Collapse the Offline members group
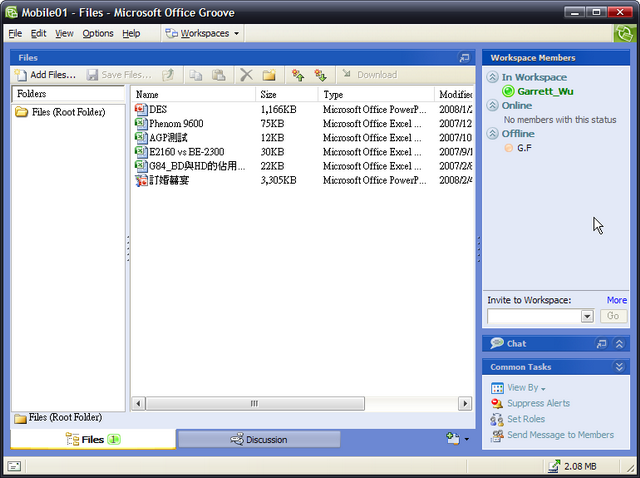Image resolution: width=640 pixels, height=478 pixels. click(x=493, y=133)
